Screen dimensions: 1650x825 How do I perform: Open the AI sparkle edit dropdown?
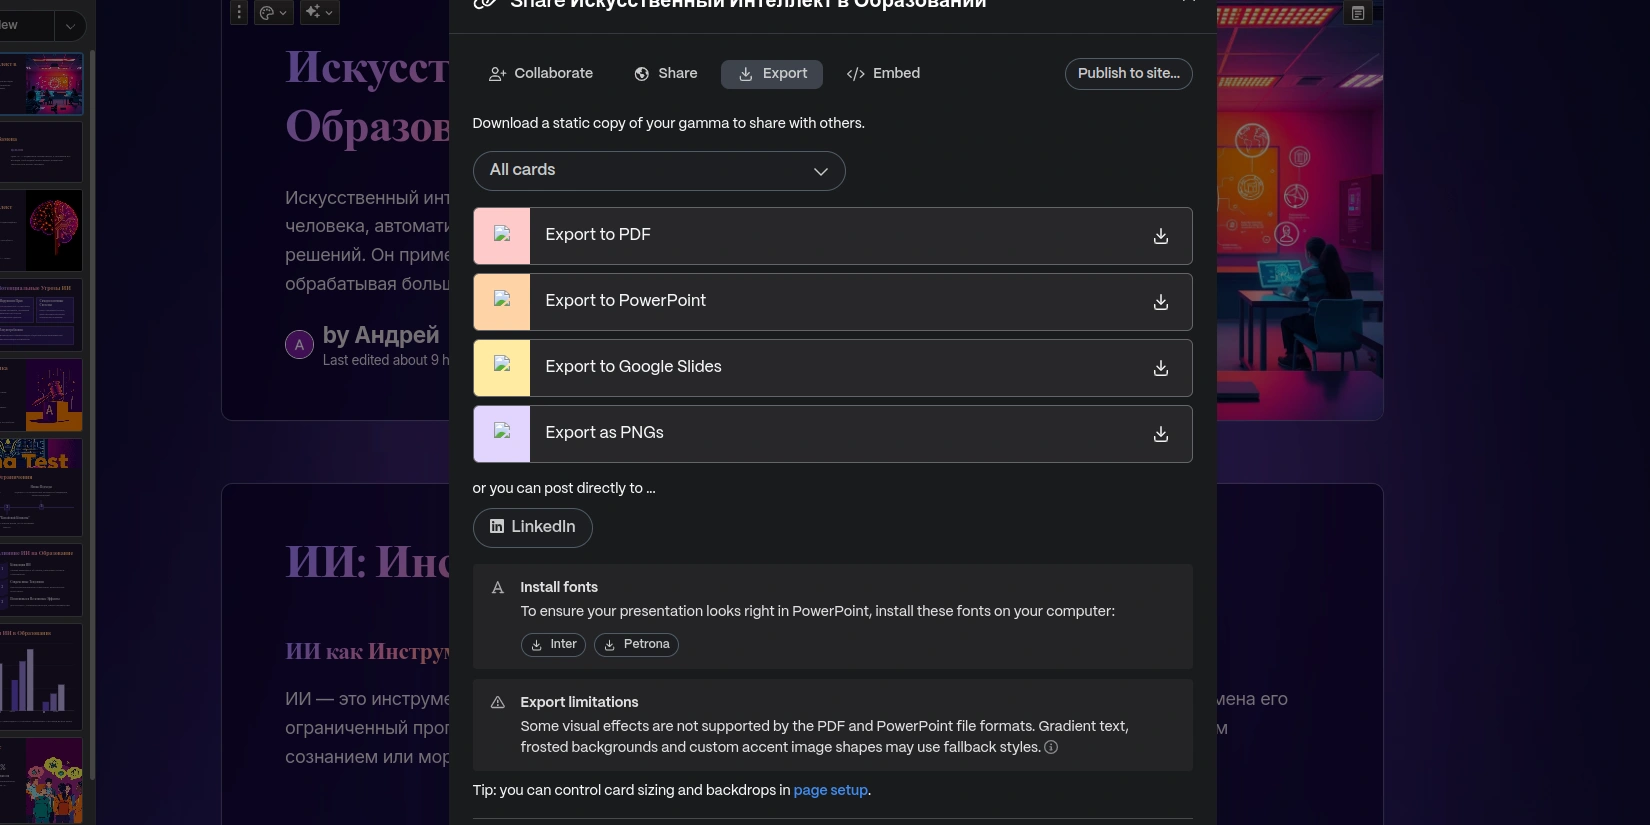click(x=320, y=12)
